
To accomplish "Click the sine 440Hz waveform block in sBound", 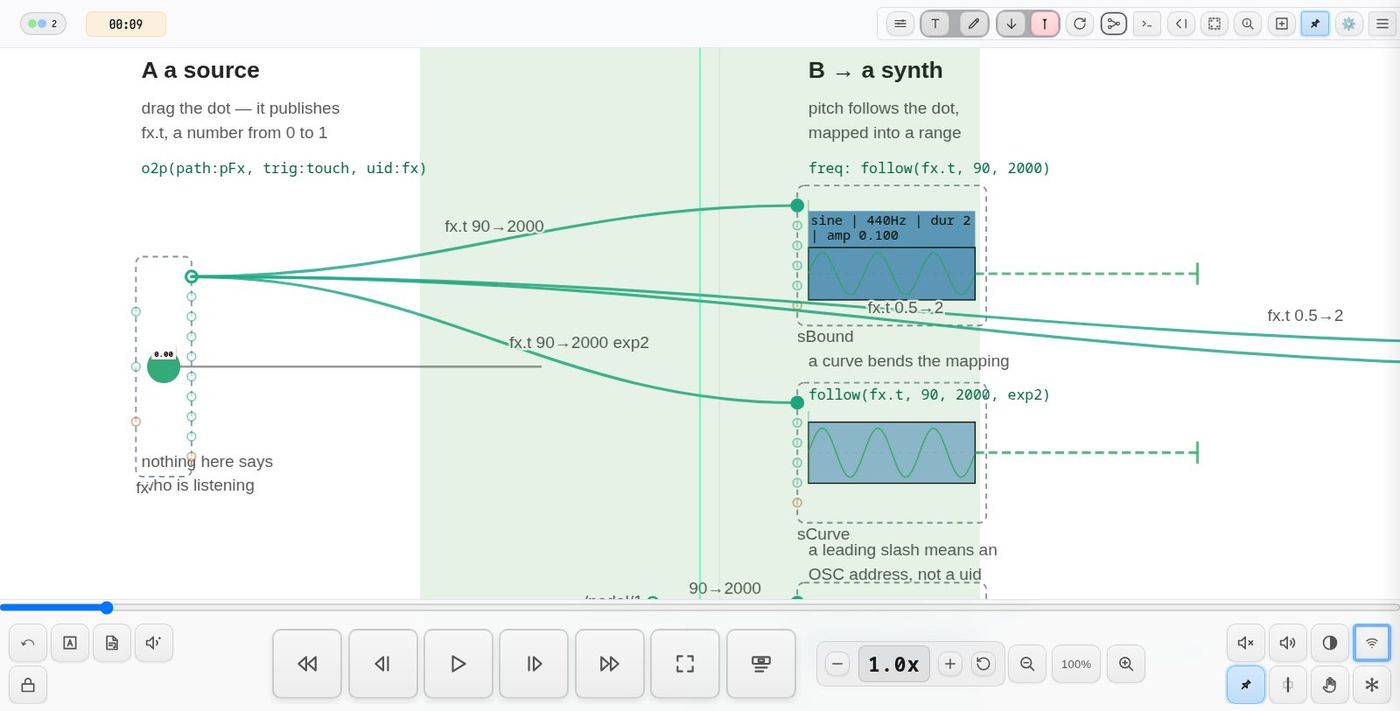I will (x=891, y=255).
